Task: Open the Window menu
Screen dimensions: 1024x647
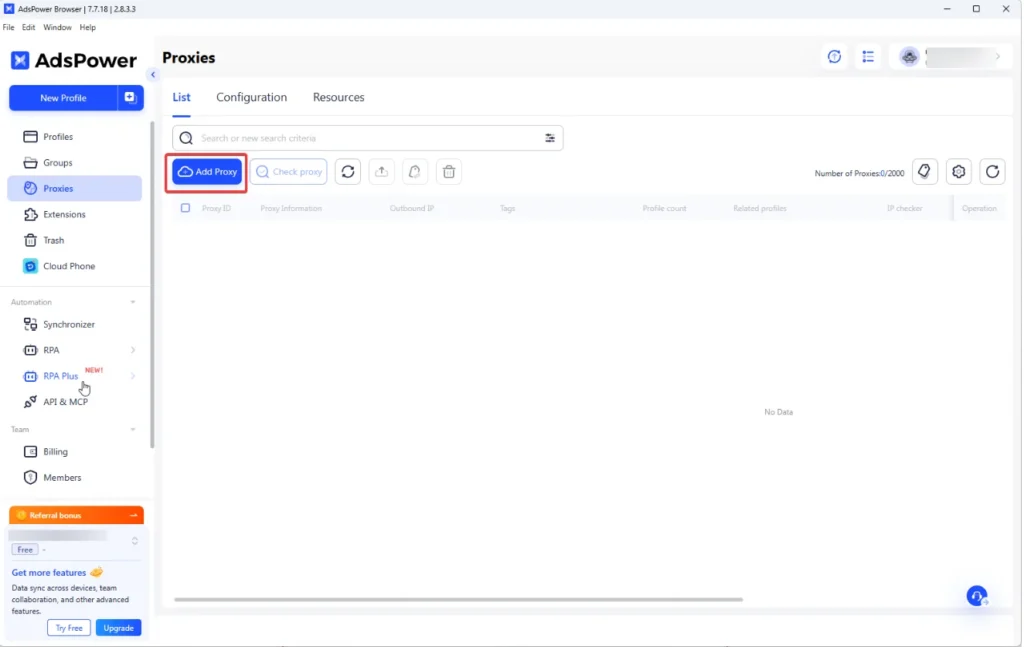Action: point(56,27)
